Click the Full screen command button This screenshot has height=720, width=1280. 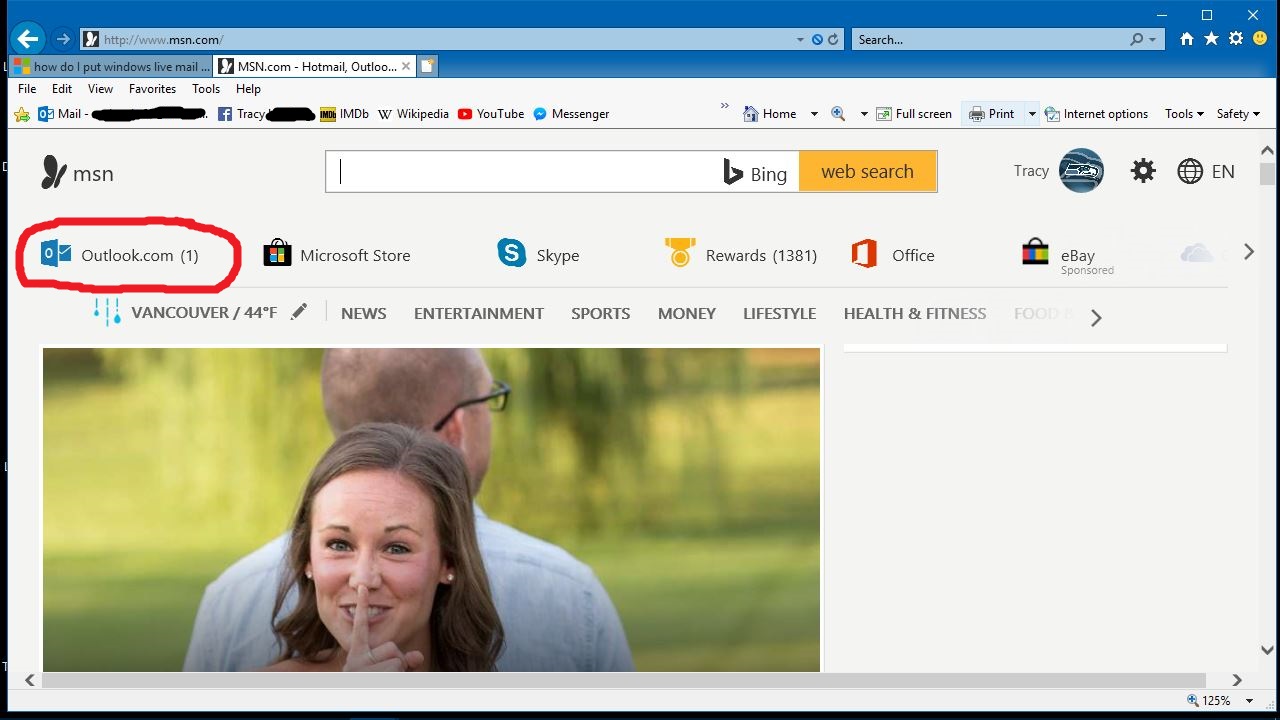[914, 114]
